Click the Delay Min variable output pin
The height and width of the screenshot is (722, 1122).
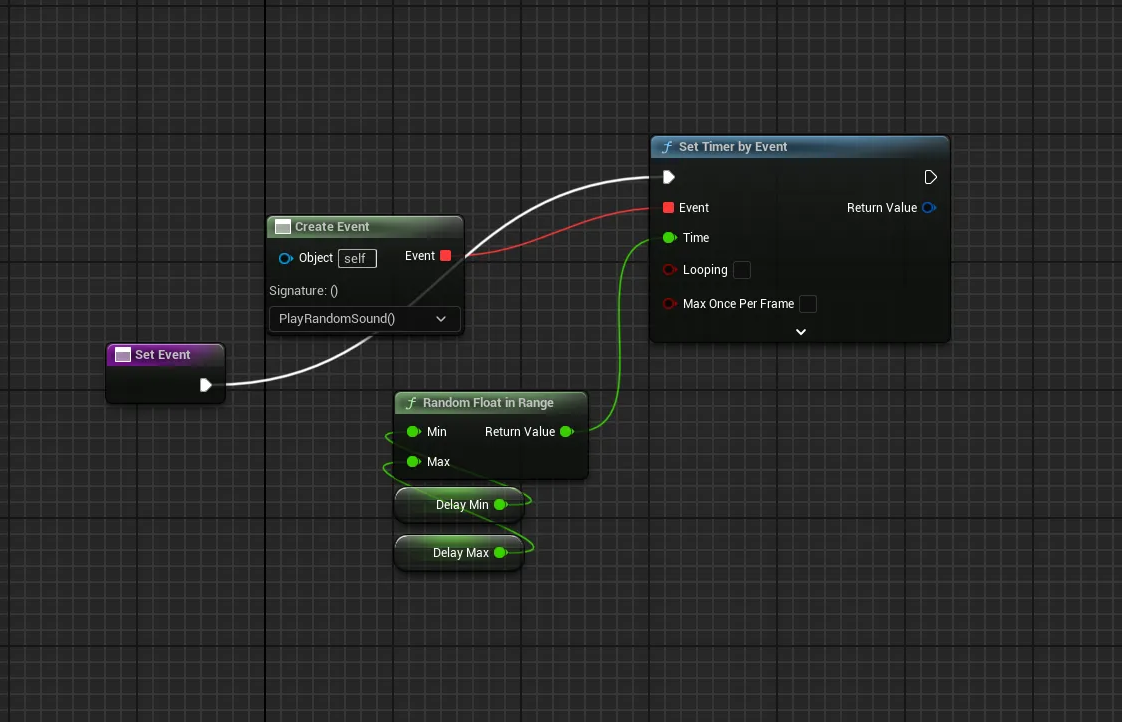500,505
